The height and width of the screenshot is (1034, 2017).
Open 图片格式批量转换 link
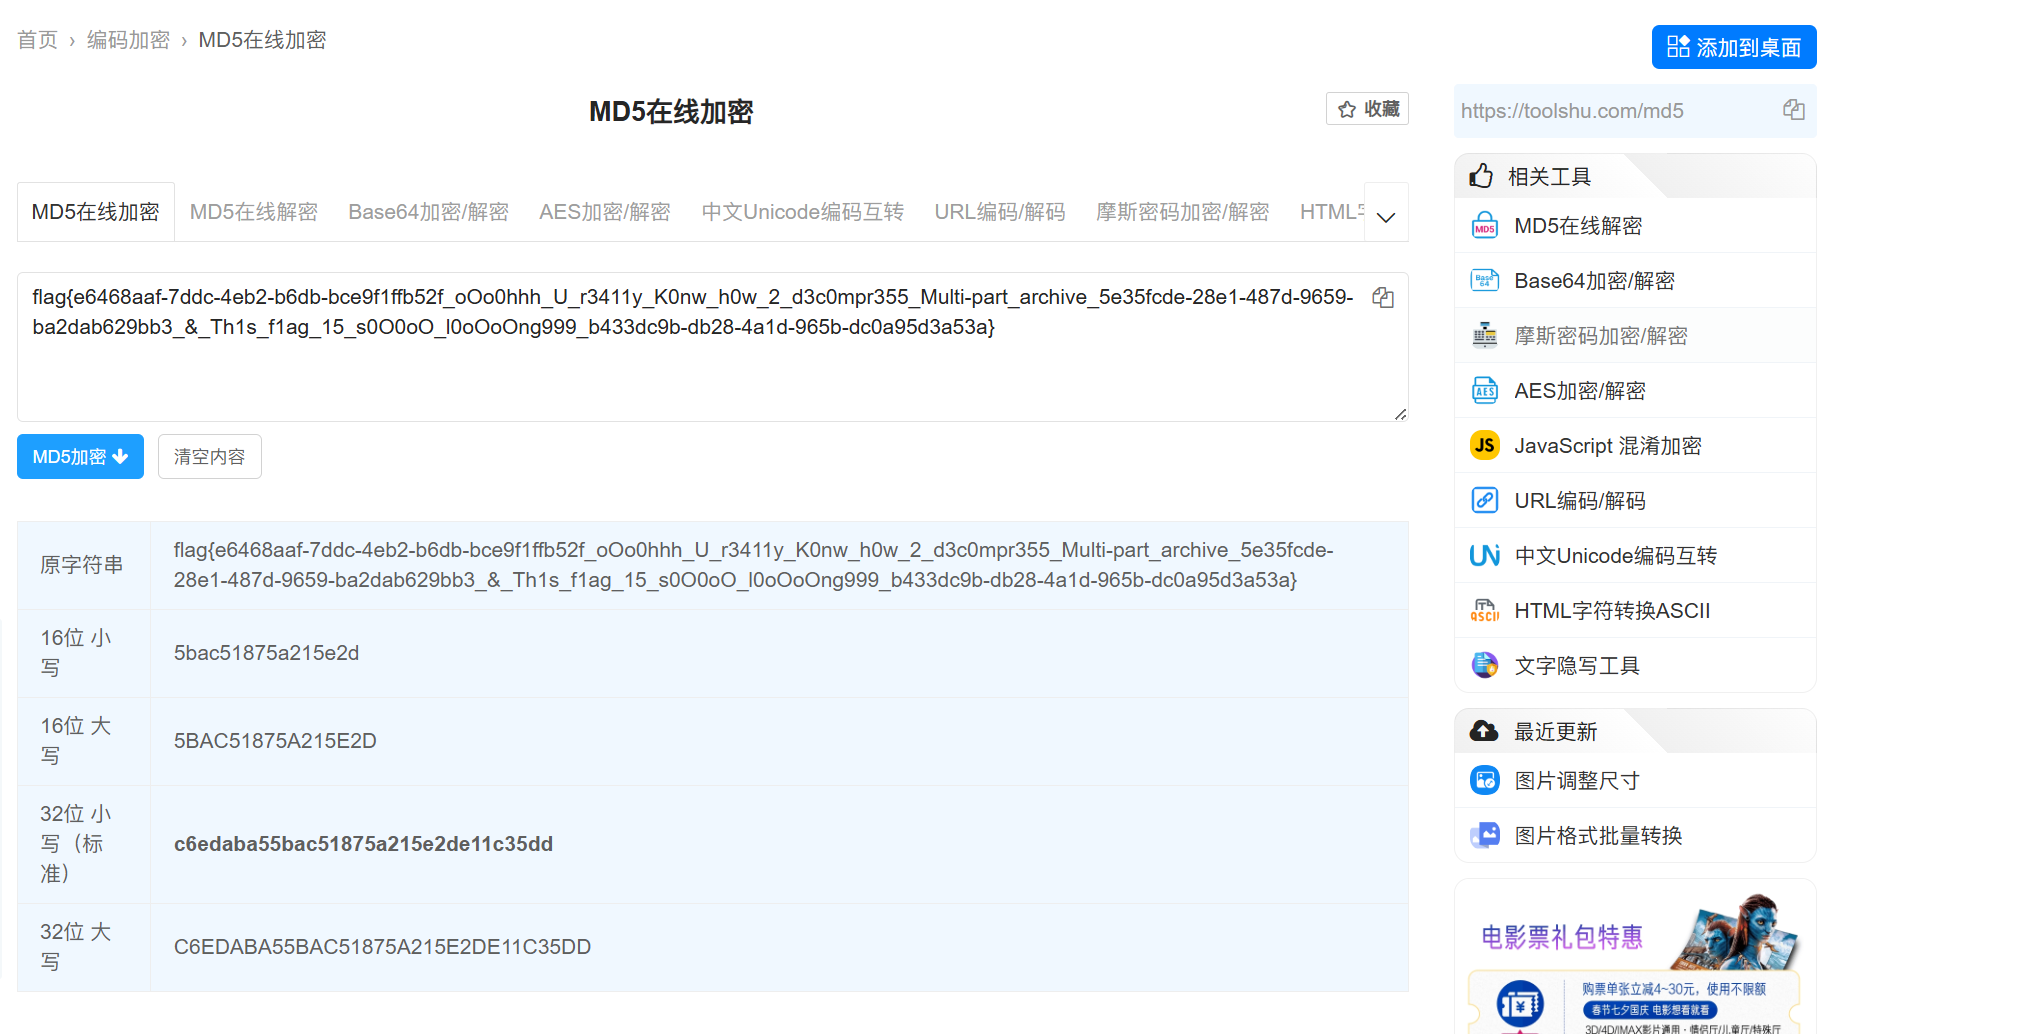pyautogui.click(x=1598, y=836)
